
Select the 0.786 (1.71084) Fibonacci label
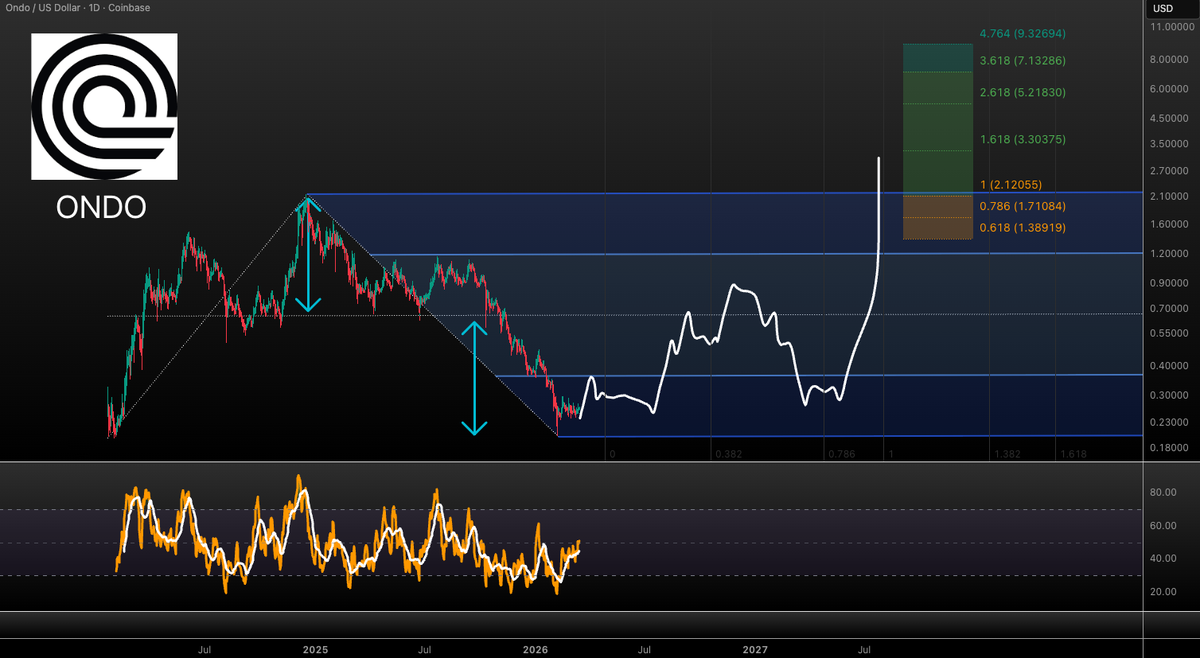point(1022,206)
